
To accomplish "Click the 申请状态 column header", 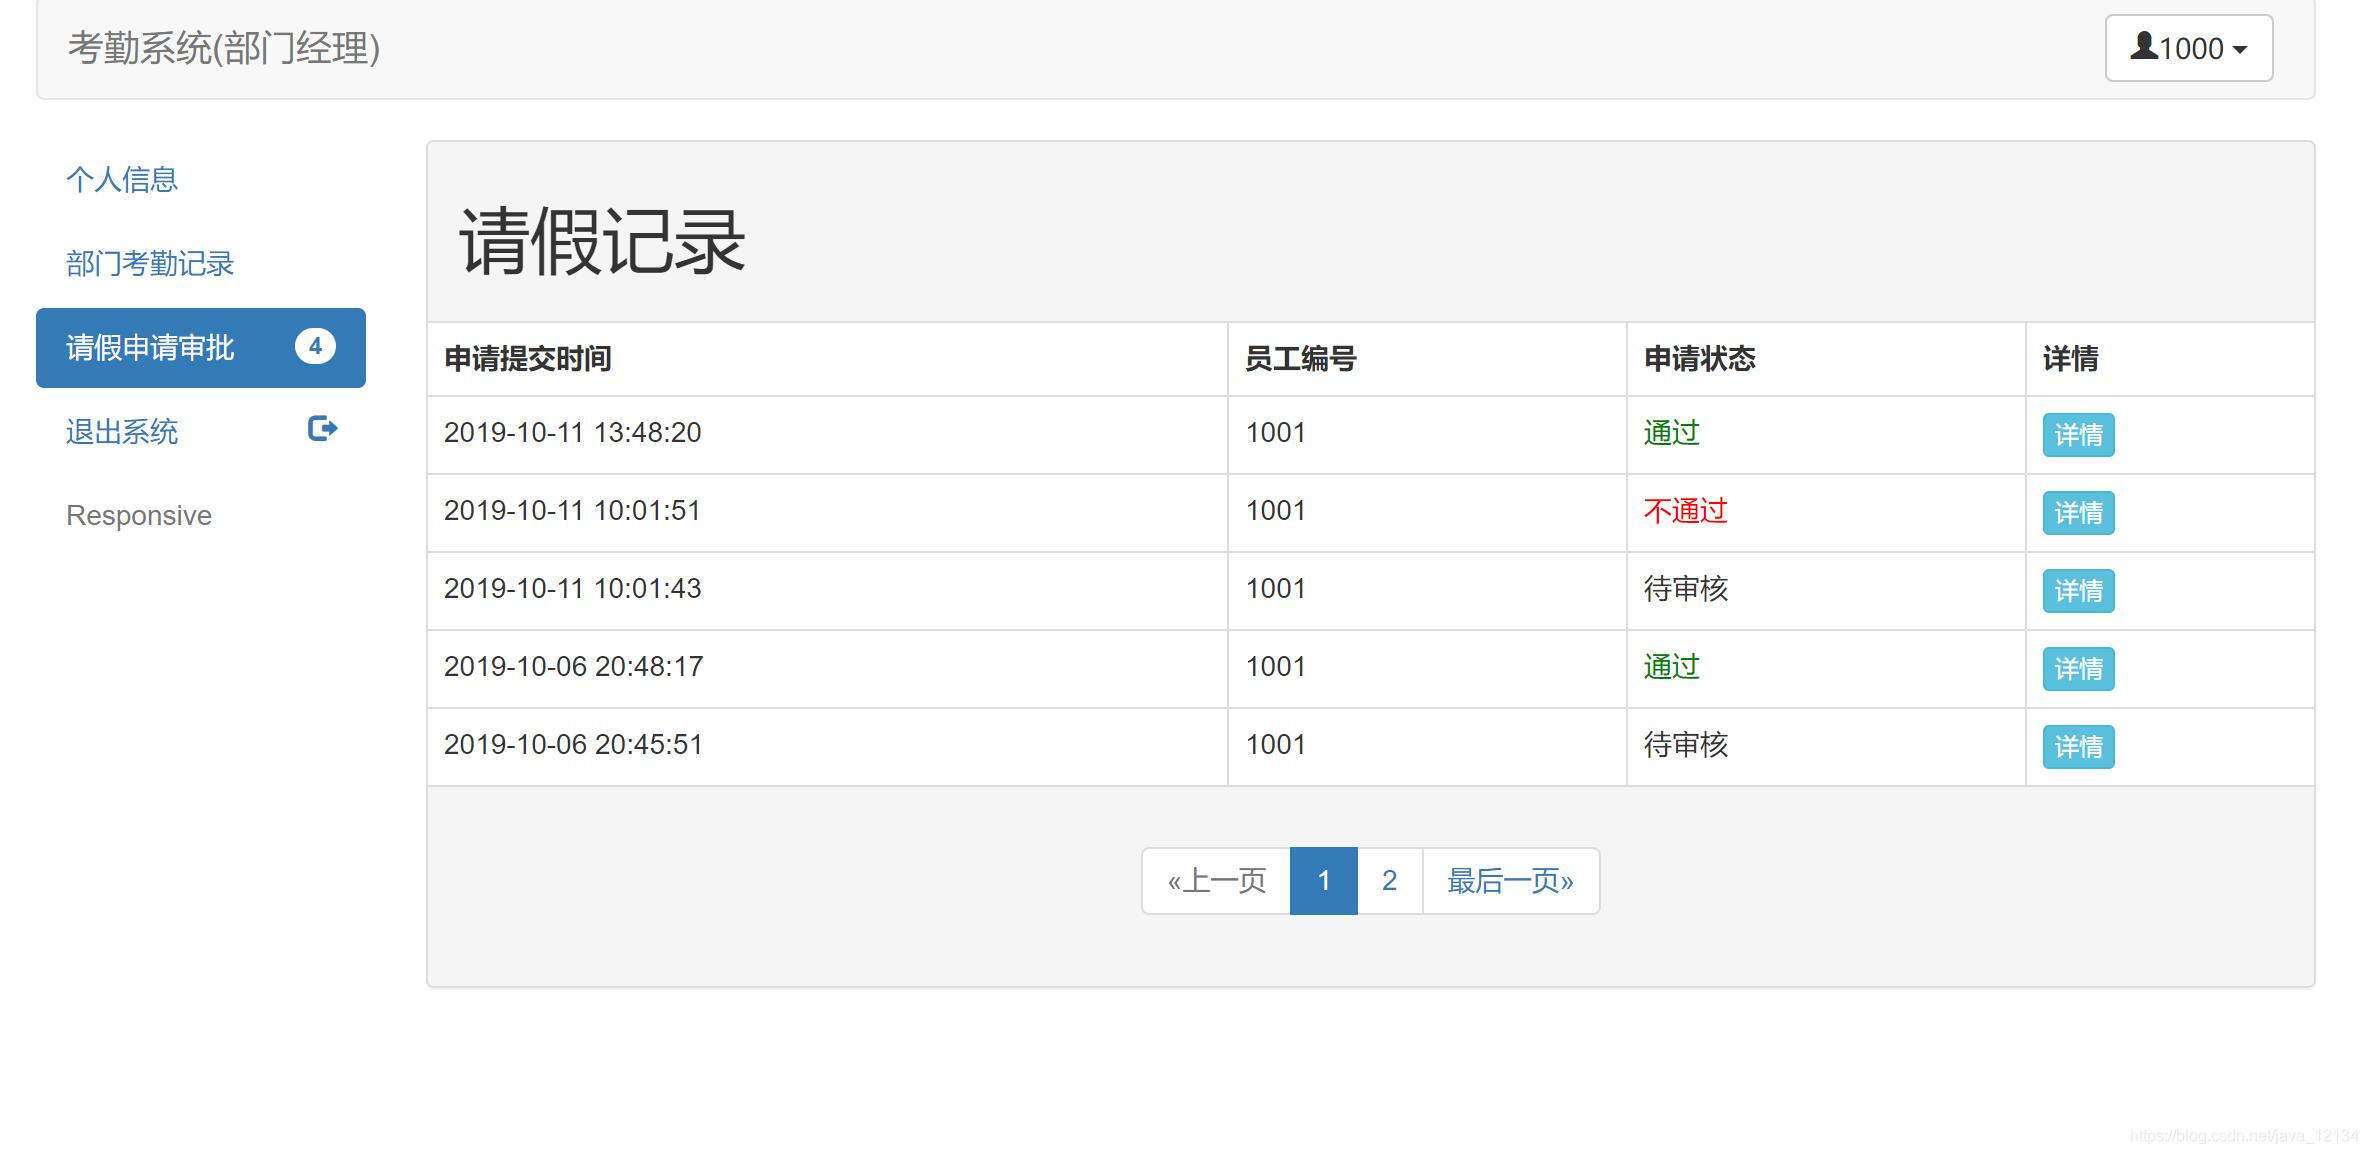I will click(1699, 359).
